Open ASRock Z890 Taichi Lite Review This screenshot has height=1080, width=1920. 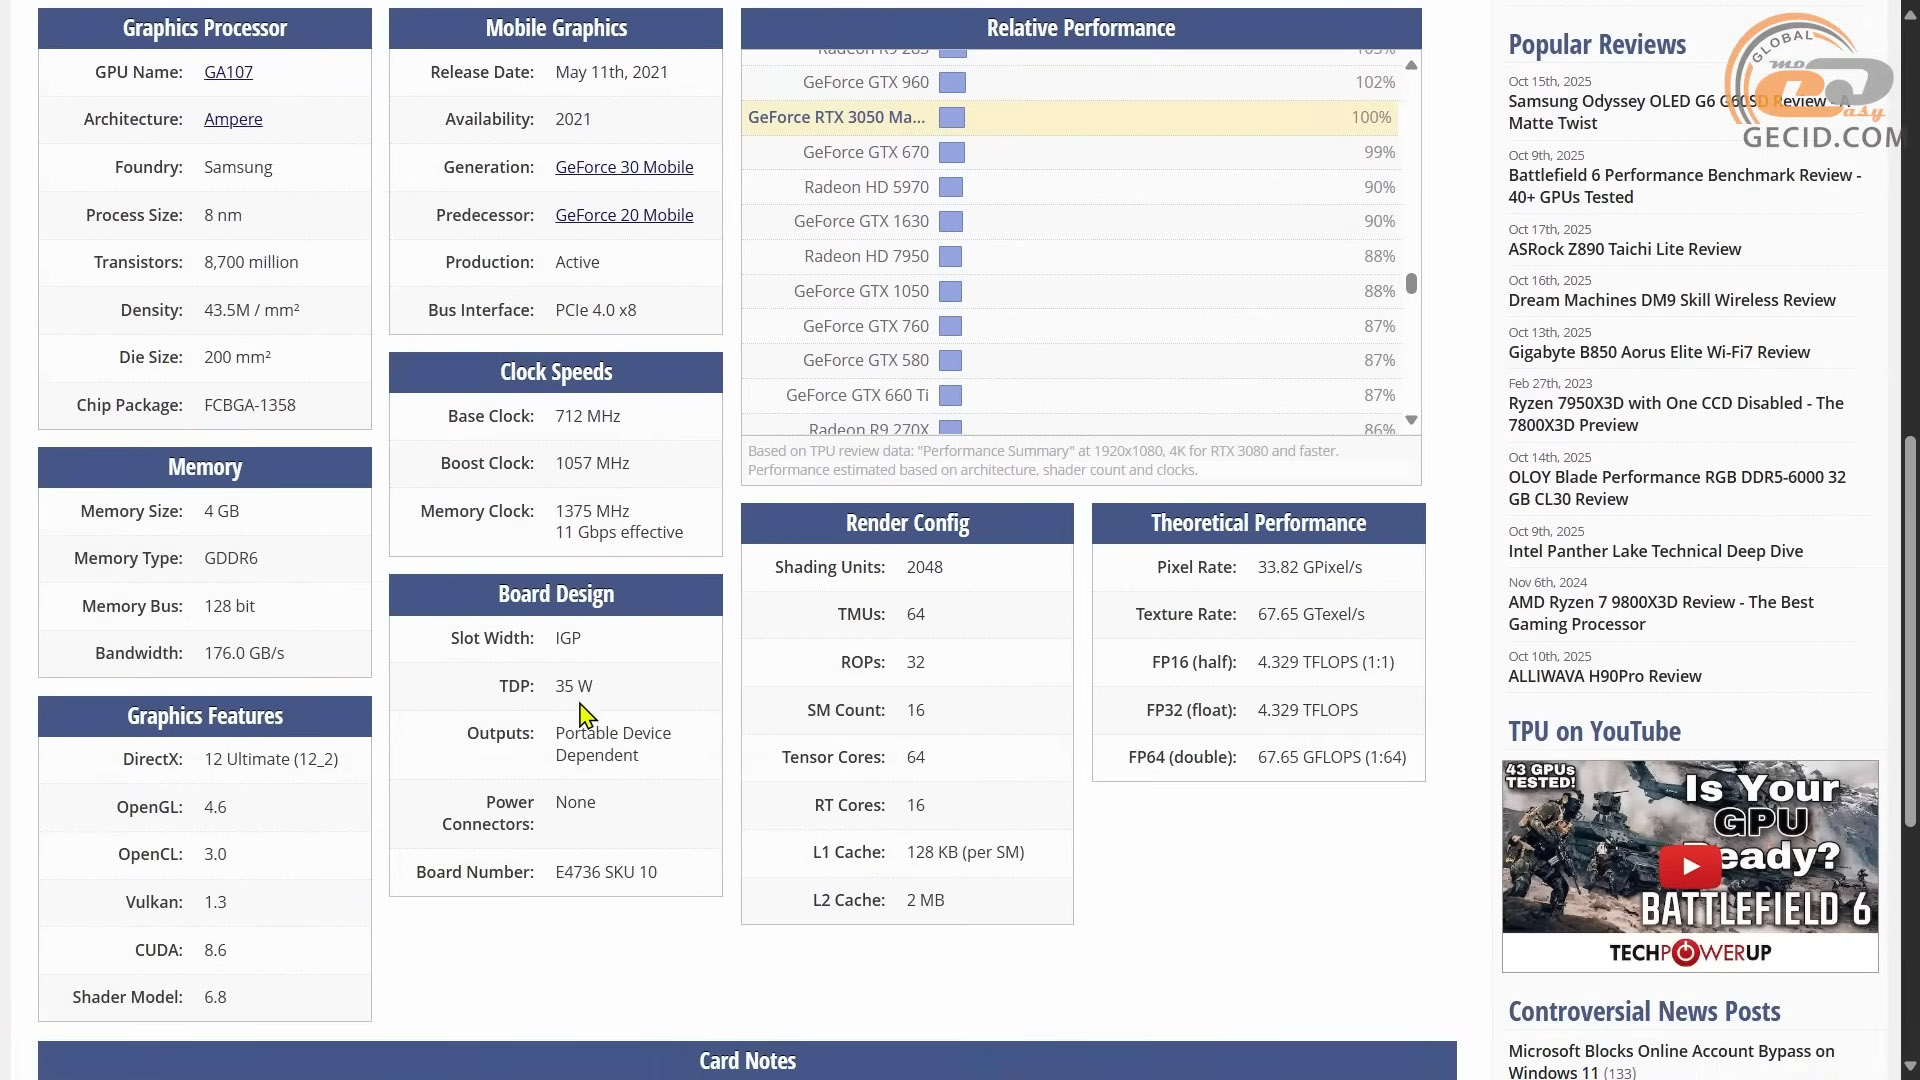(1624, 249)
